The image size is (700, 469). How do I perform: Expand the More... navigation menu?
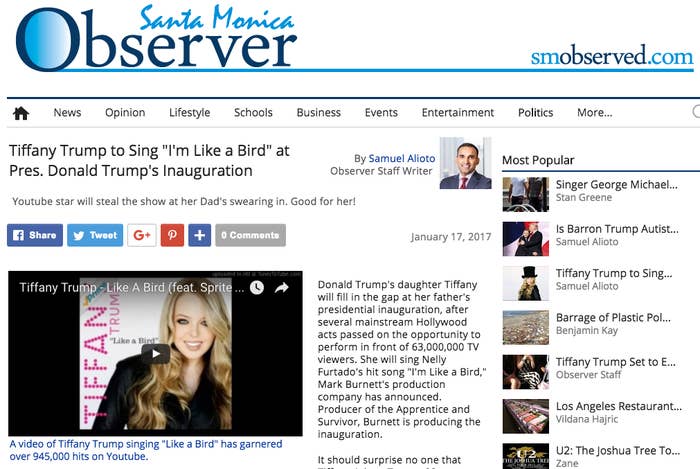tap(595, 112)
